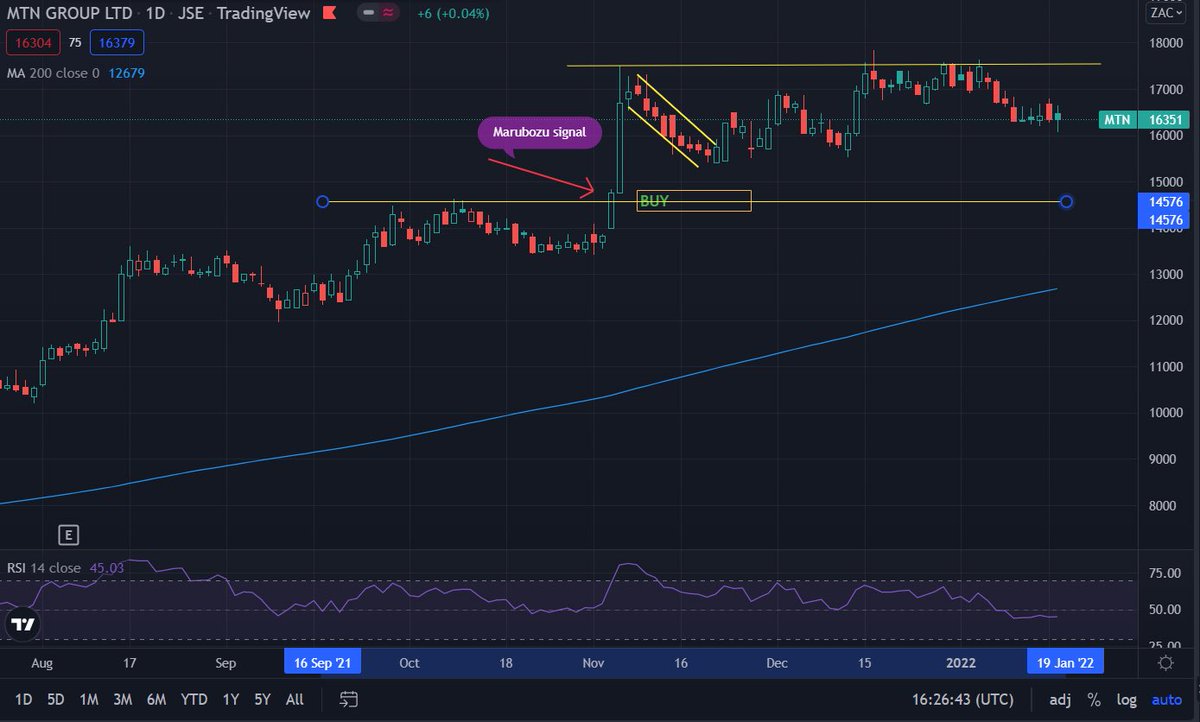The height and width of the screenshot is (722, 1200).
Task: Toggle log scale mode
Action: click(x=1127, y=699)
